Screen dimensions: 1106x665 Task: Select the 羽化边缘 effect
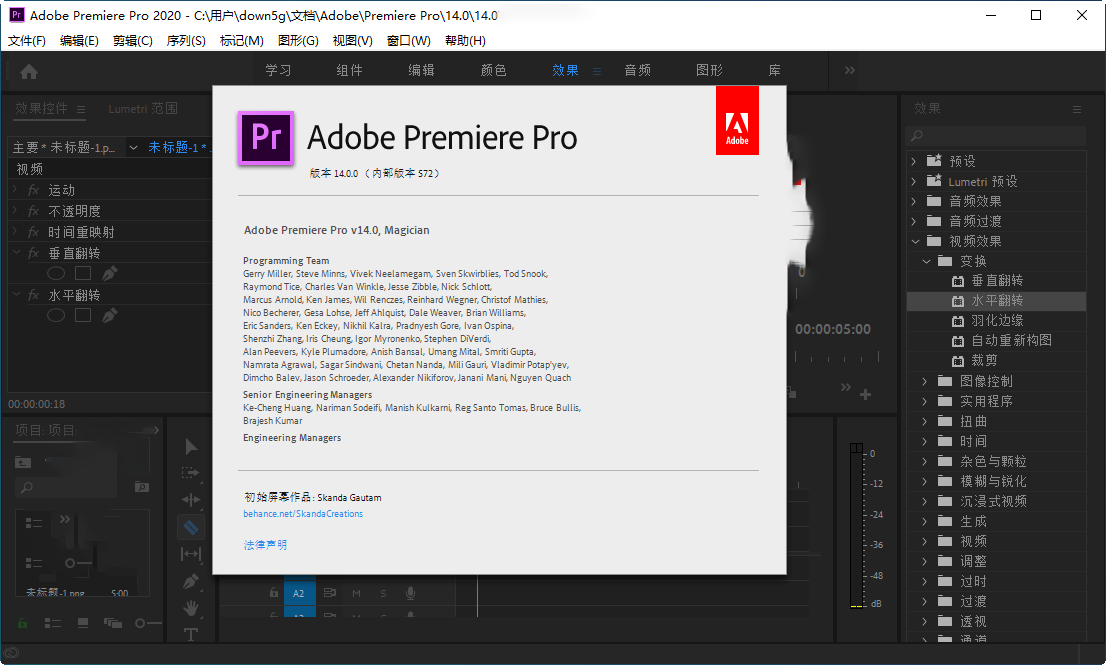(x=997, y=321)
